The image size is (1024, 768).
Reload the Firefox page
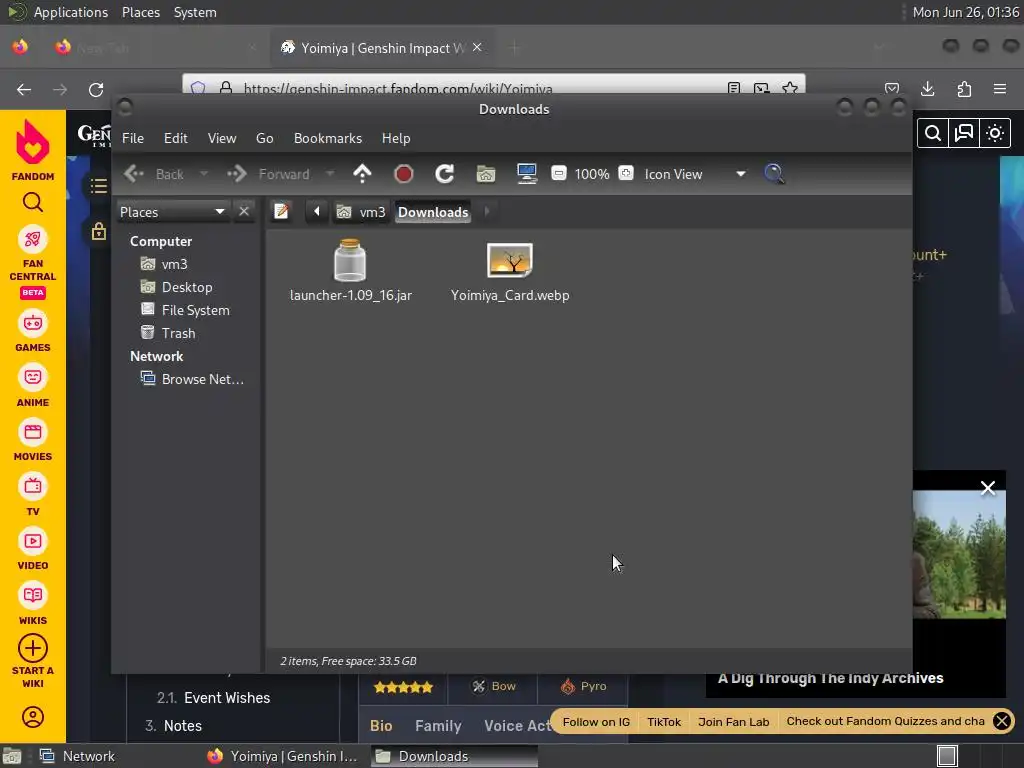pos(96,89)
